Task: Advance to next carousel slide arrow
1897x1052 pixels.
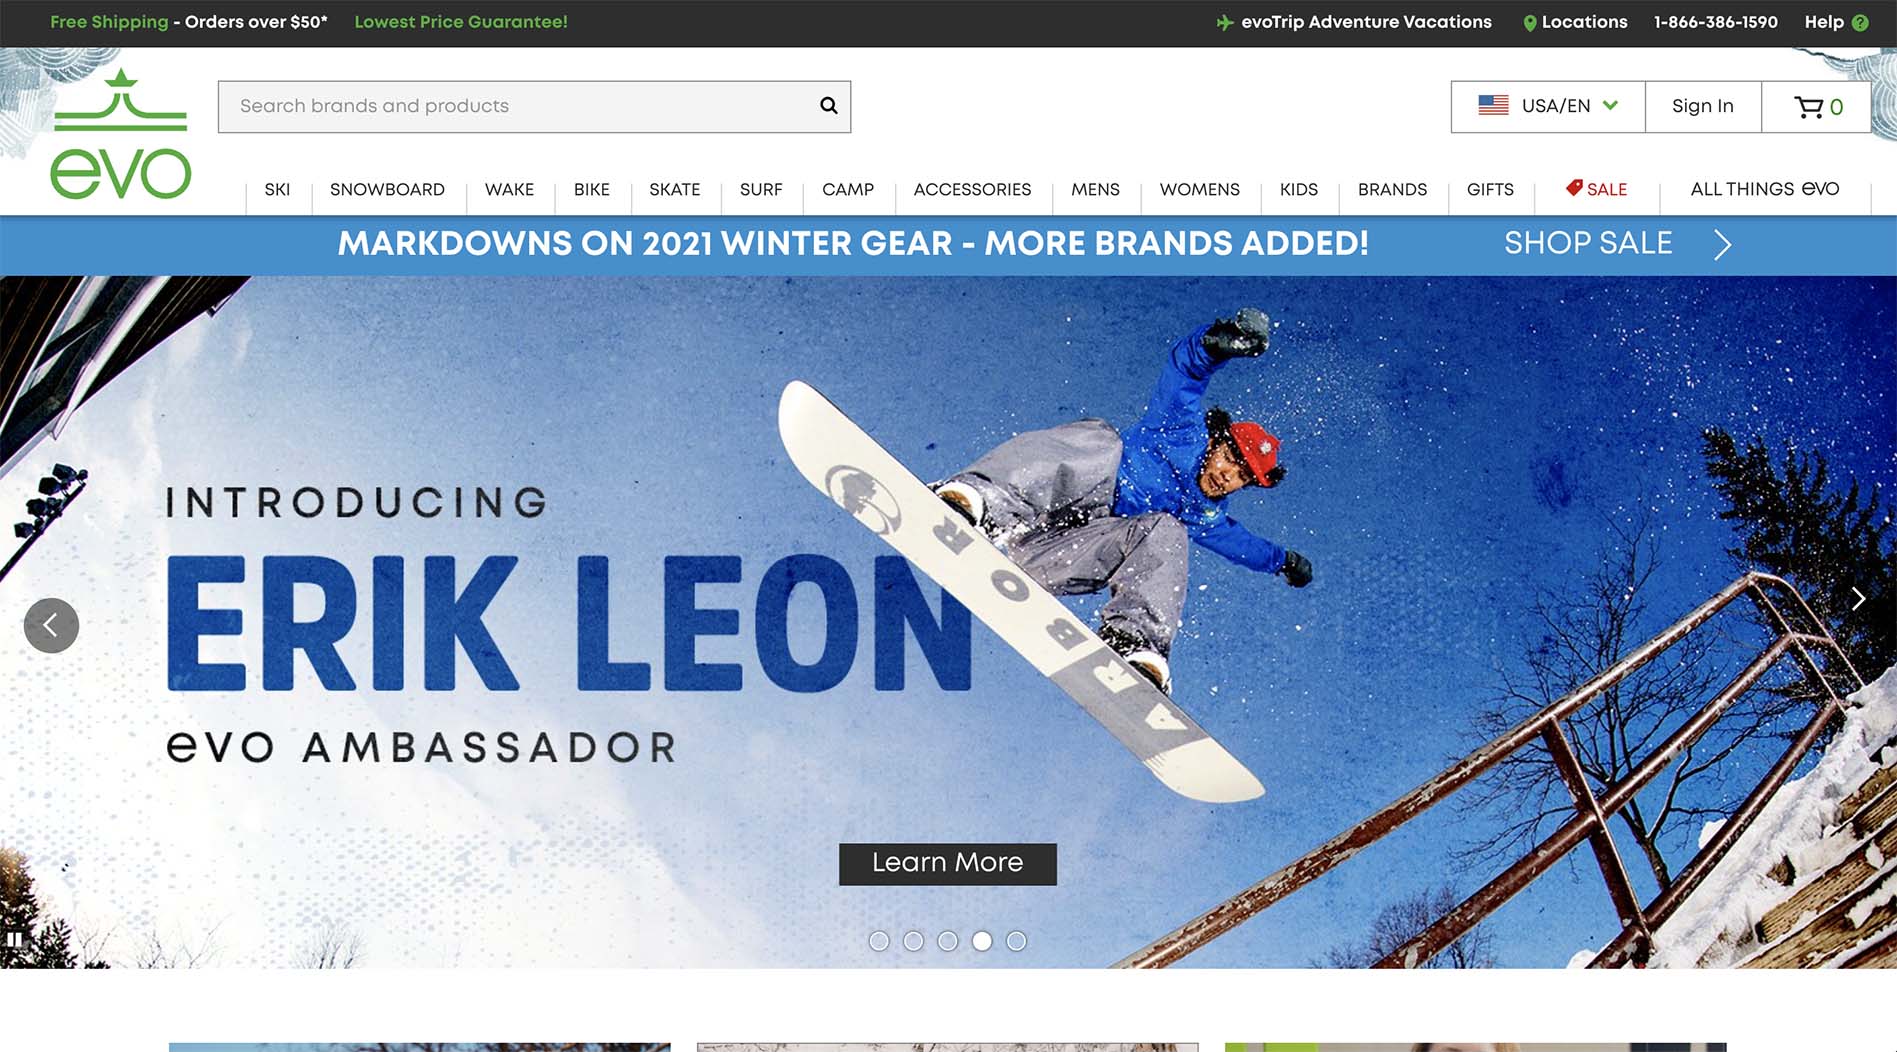Action: tap(1858, 598)
